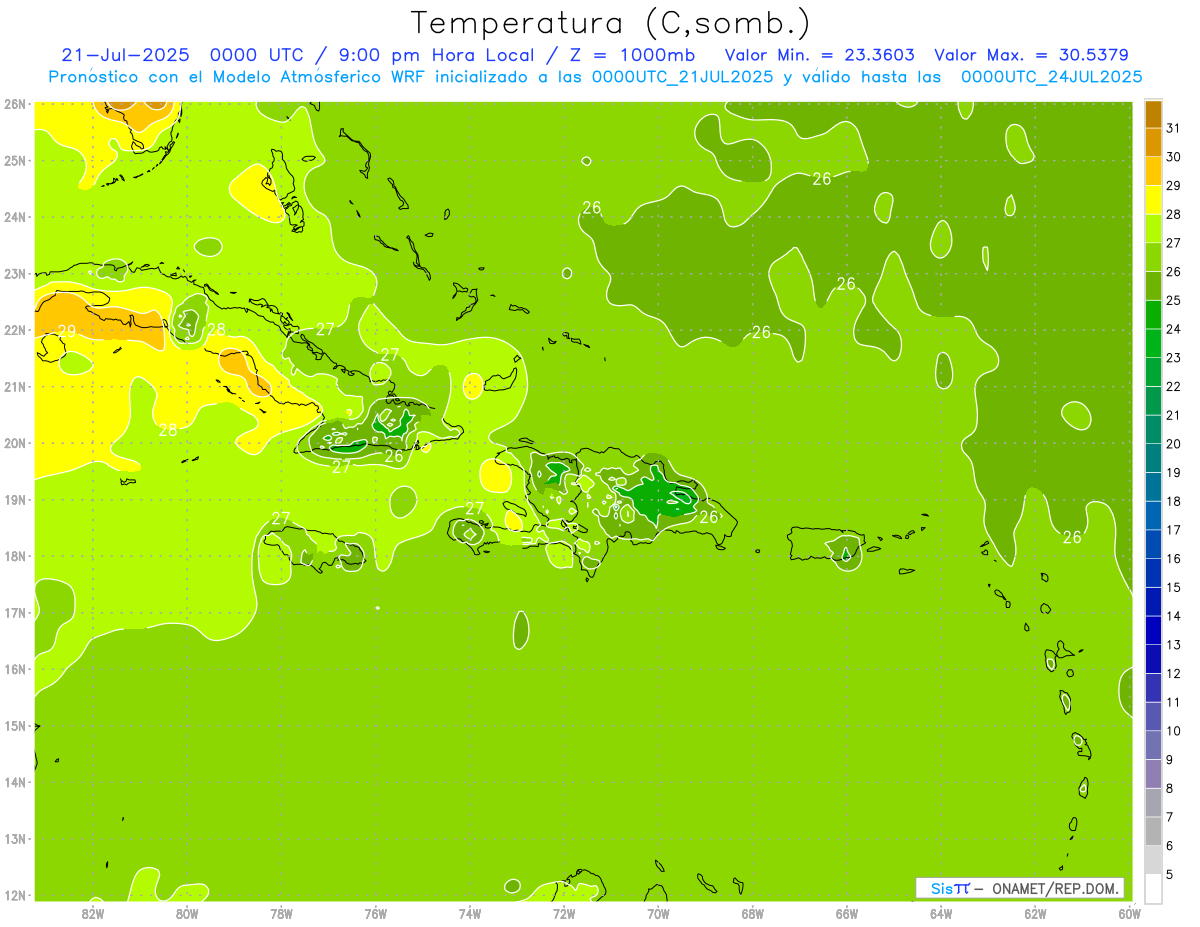
Task: Pick the orange colorbar swatch between 30 and 31
Action: pos(1154,143)
